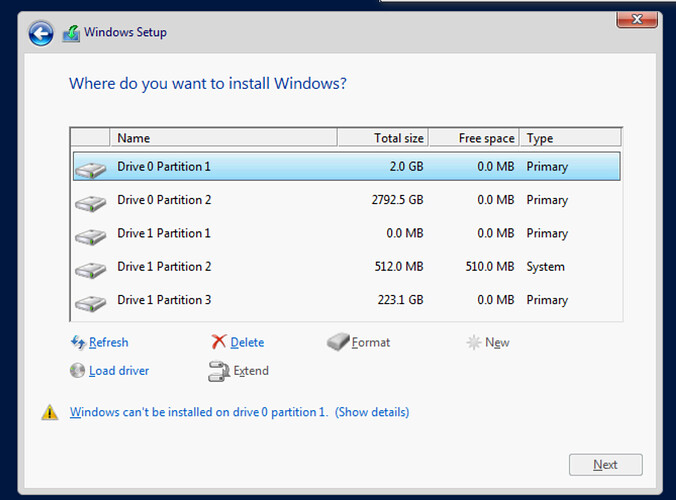Sort by the Name column header
The height and width of the screenshot is (500, 676).
[133, 138]
